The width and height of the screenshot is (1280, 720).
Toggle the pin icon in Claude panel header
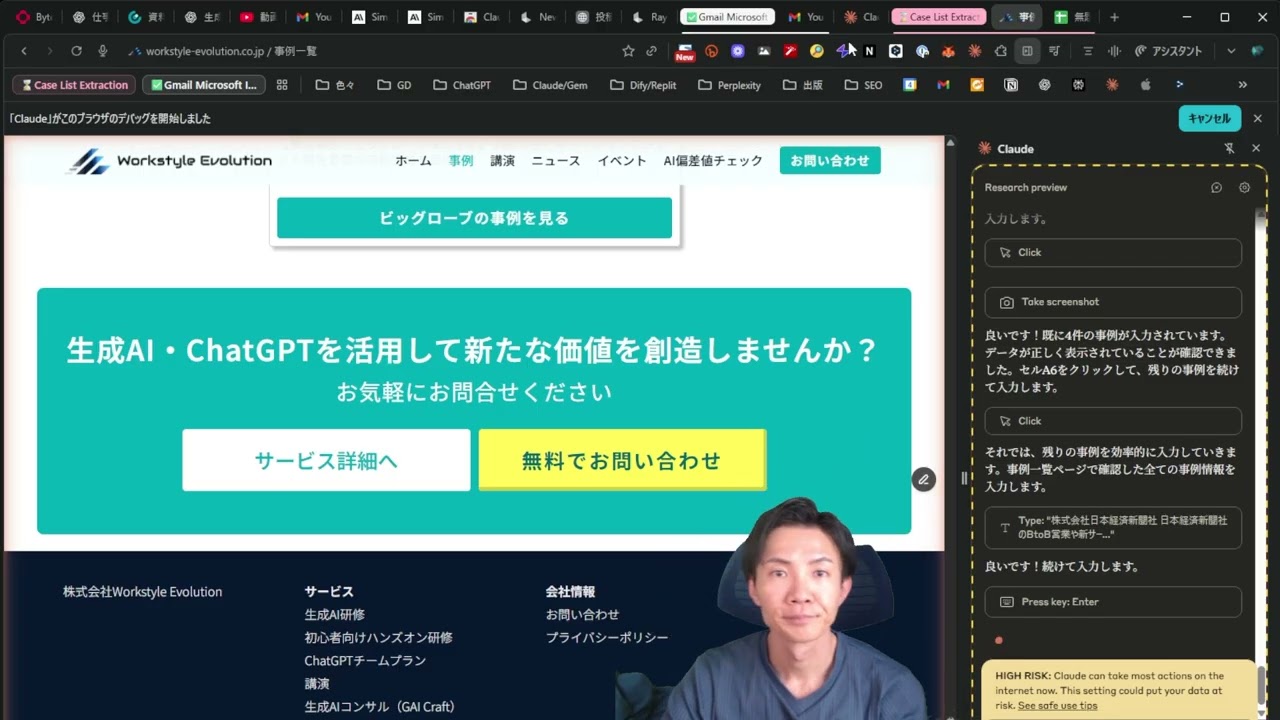pos(1230,149)
